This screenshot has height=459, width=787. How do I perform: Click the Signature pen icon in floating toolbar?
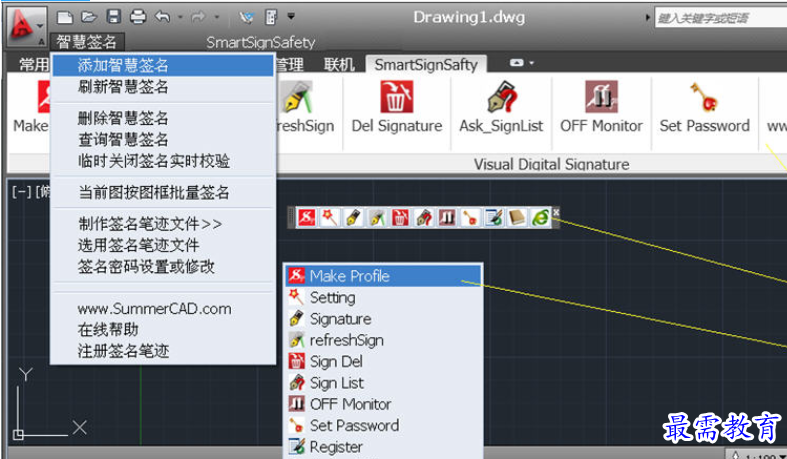(353, 218)
